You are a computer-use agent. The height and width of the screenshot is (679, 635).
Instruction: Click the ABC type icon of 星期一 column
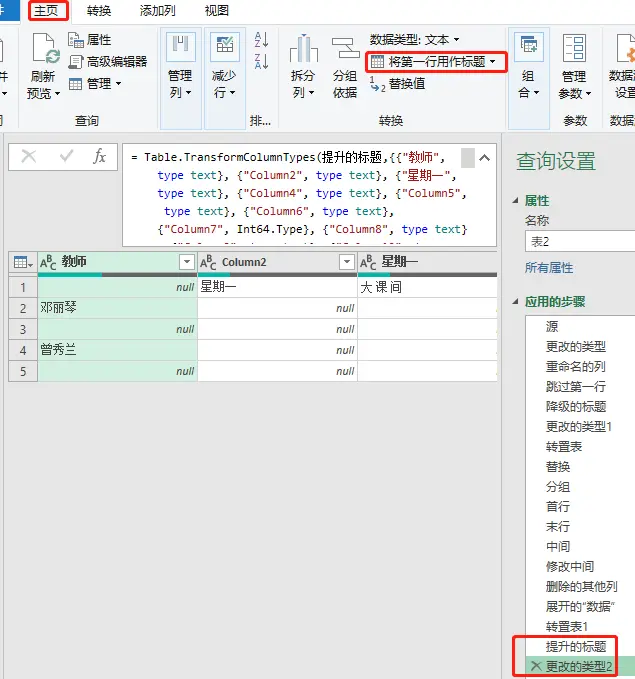pos(368,262)
